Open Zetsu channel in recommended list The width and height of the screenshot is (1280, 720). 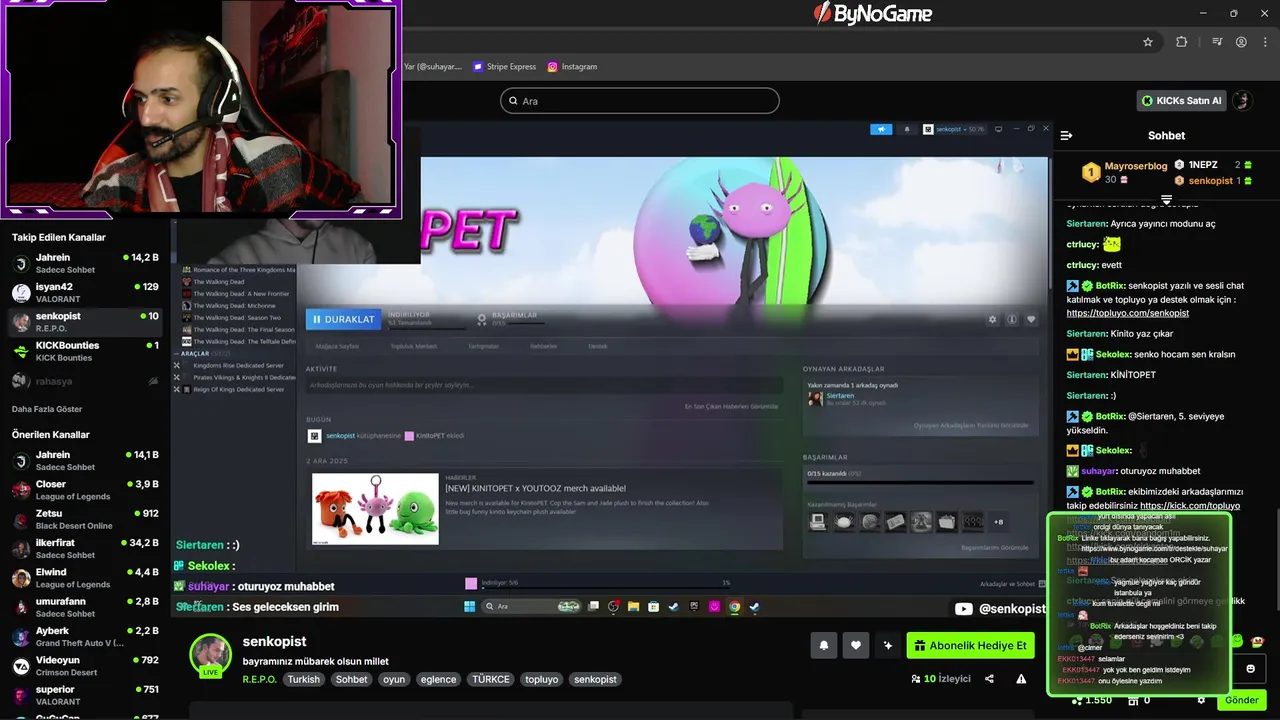click(x=86, y=519)
